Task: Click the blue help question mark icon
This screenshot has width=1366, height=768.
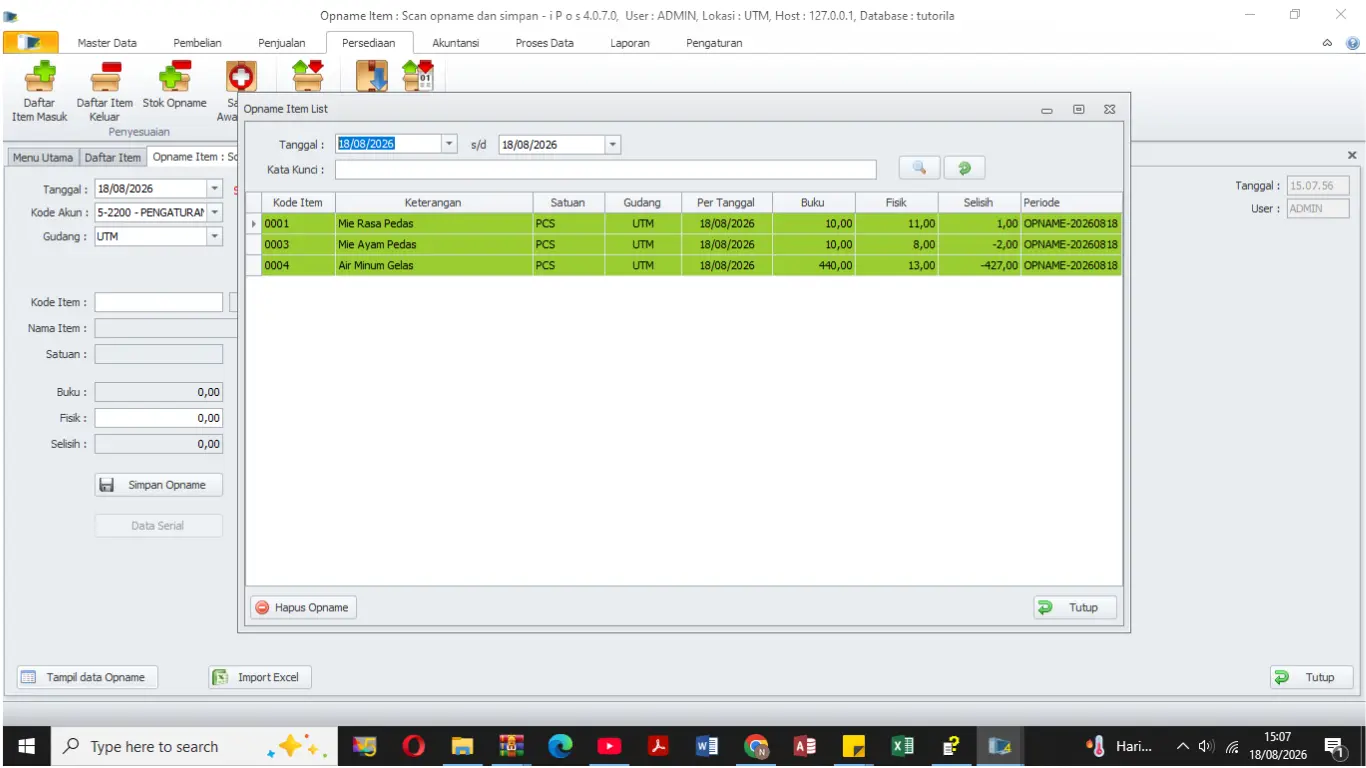Action: (1353, 43)
